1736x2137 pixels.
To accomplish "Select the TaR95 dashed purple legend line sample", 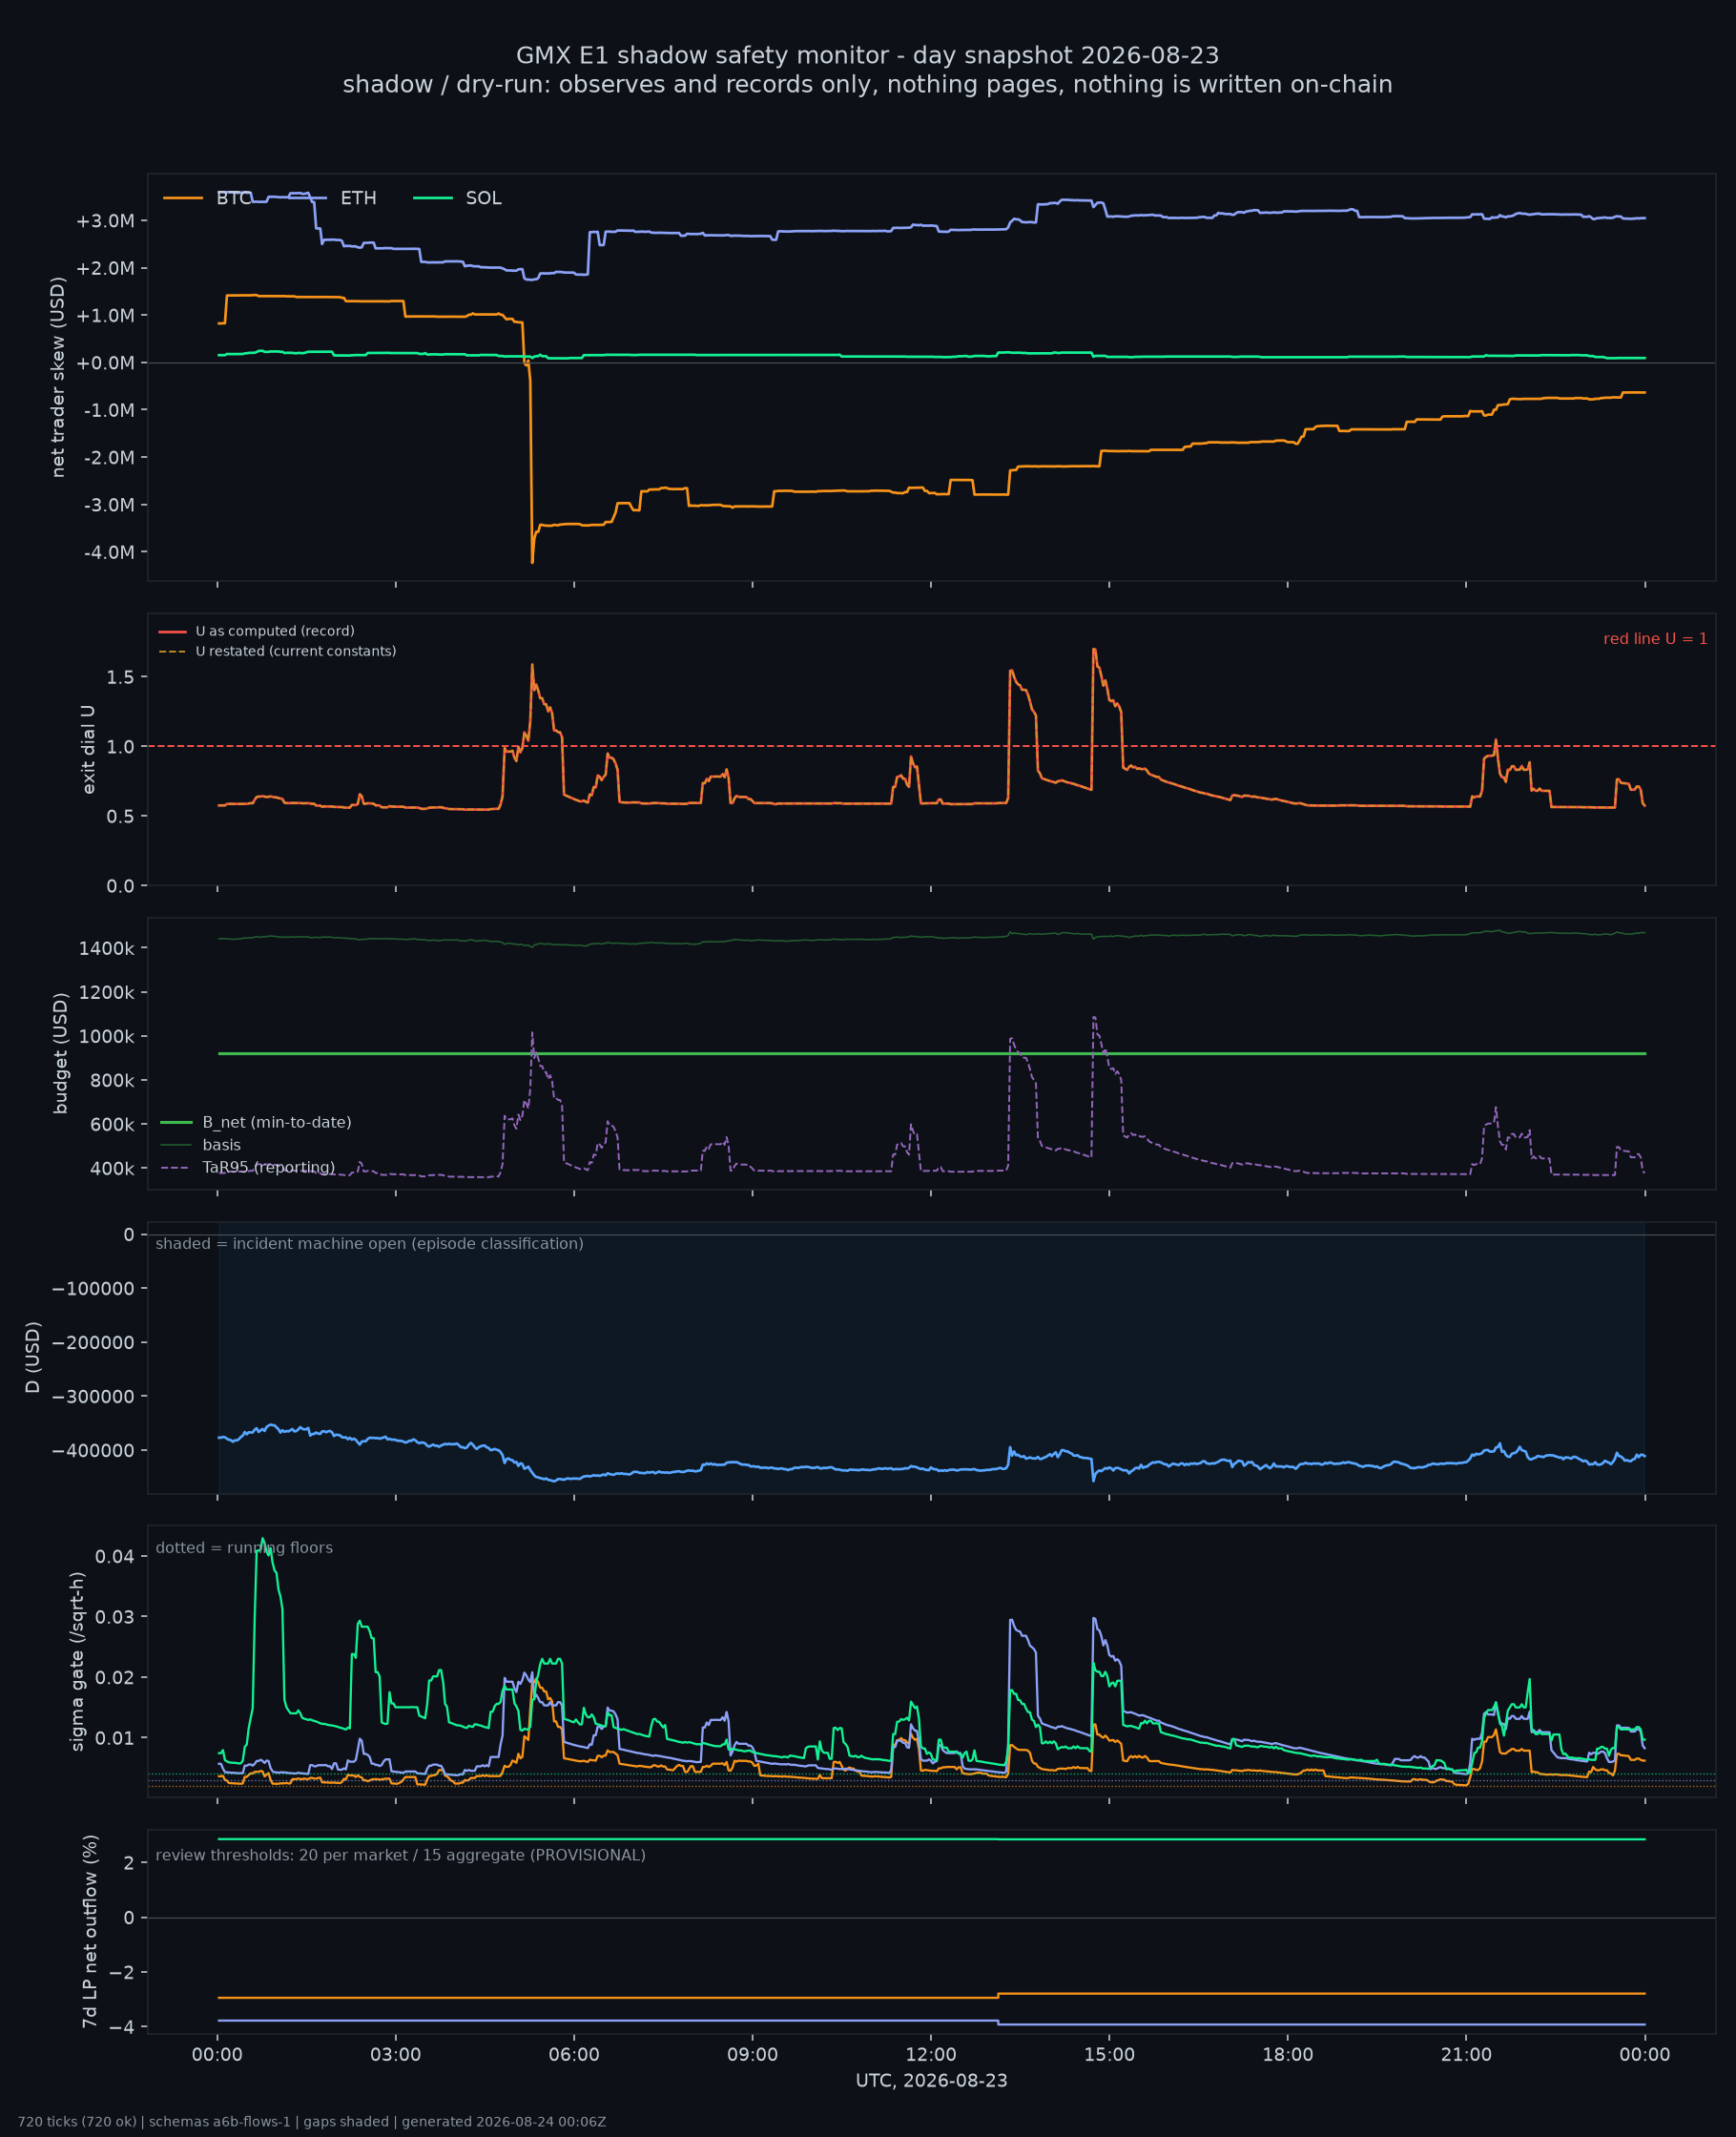I will [x=174, y=1168].
